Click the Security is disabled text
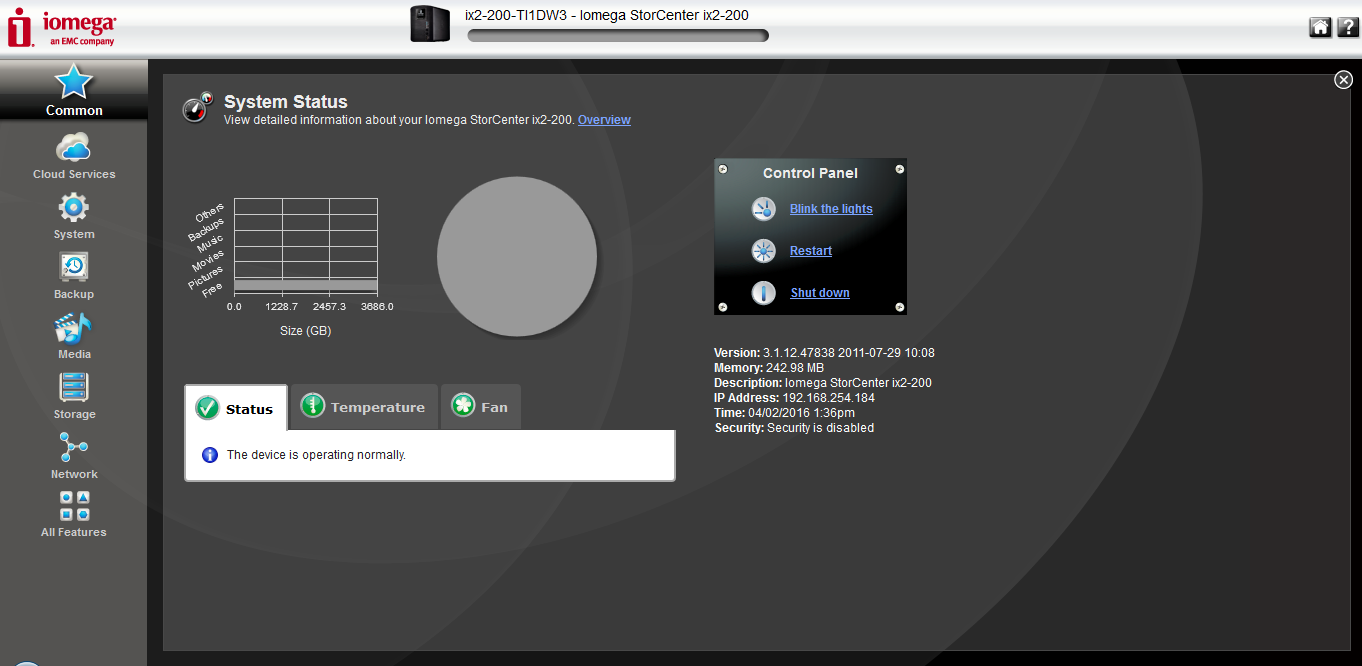Image resolution: width=1362 pixels, height=666 pixels. pos(794,428)
